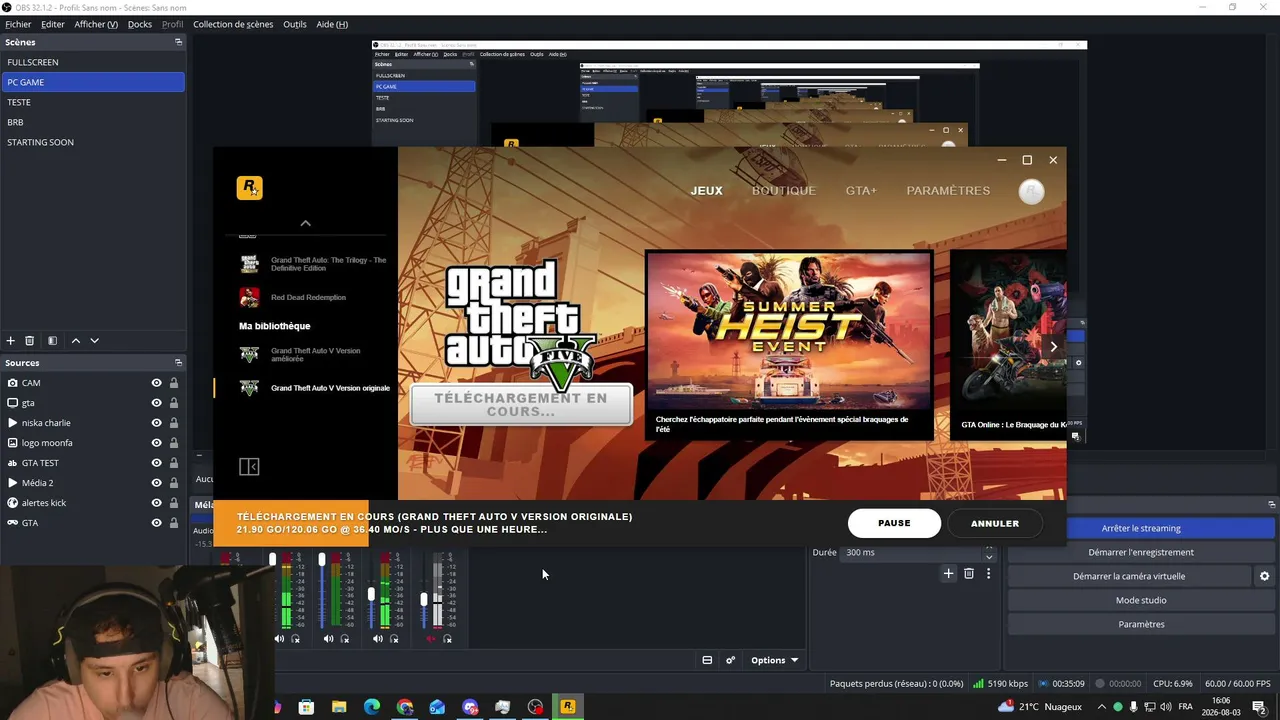This screenshot has height=720, width=1280.
Task: Move the selected scene up
Action: pyautogui.click(x=75, y=341)
